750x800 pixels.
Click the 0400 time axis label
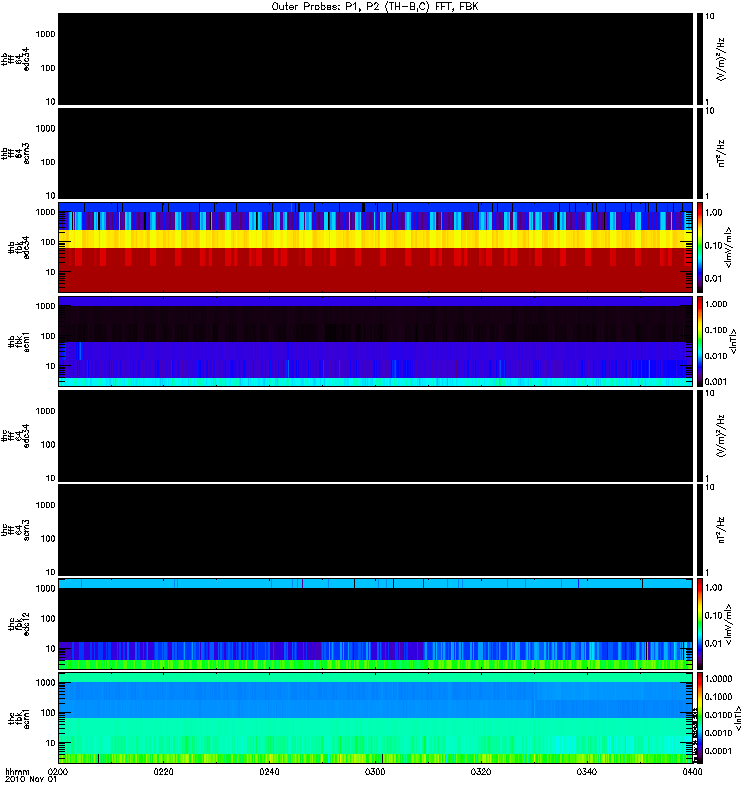pyautogui.click(x=692, y=772)
